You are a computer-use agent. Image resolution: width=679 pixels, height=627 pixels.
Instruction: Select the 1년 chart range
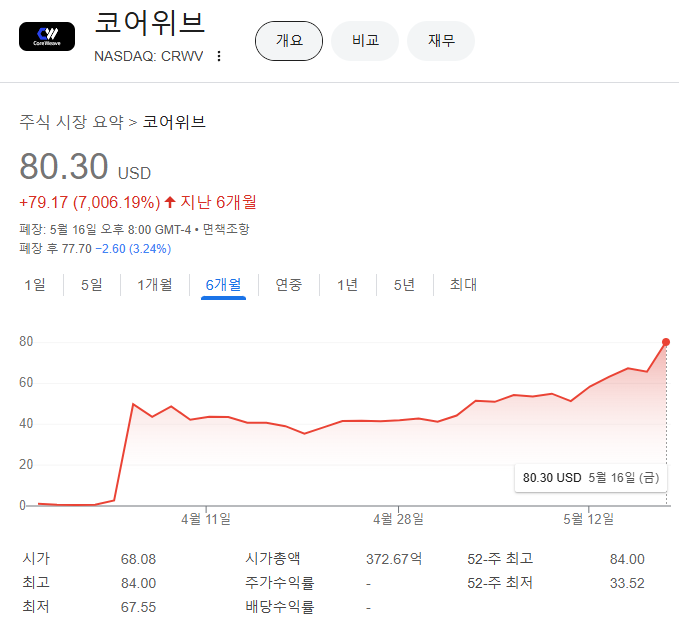pyautogui.click(x=348, y=285)
